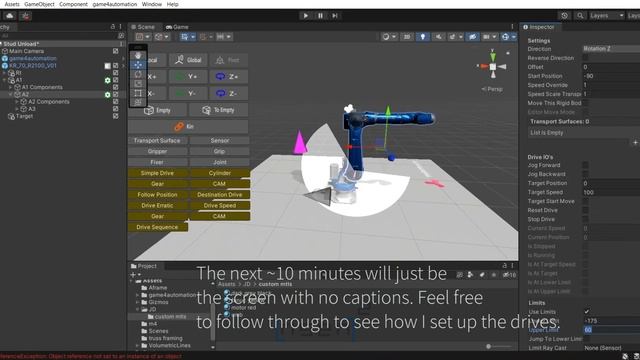Toggle the checkbox for Main Camera row

point(116,51)
